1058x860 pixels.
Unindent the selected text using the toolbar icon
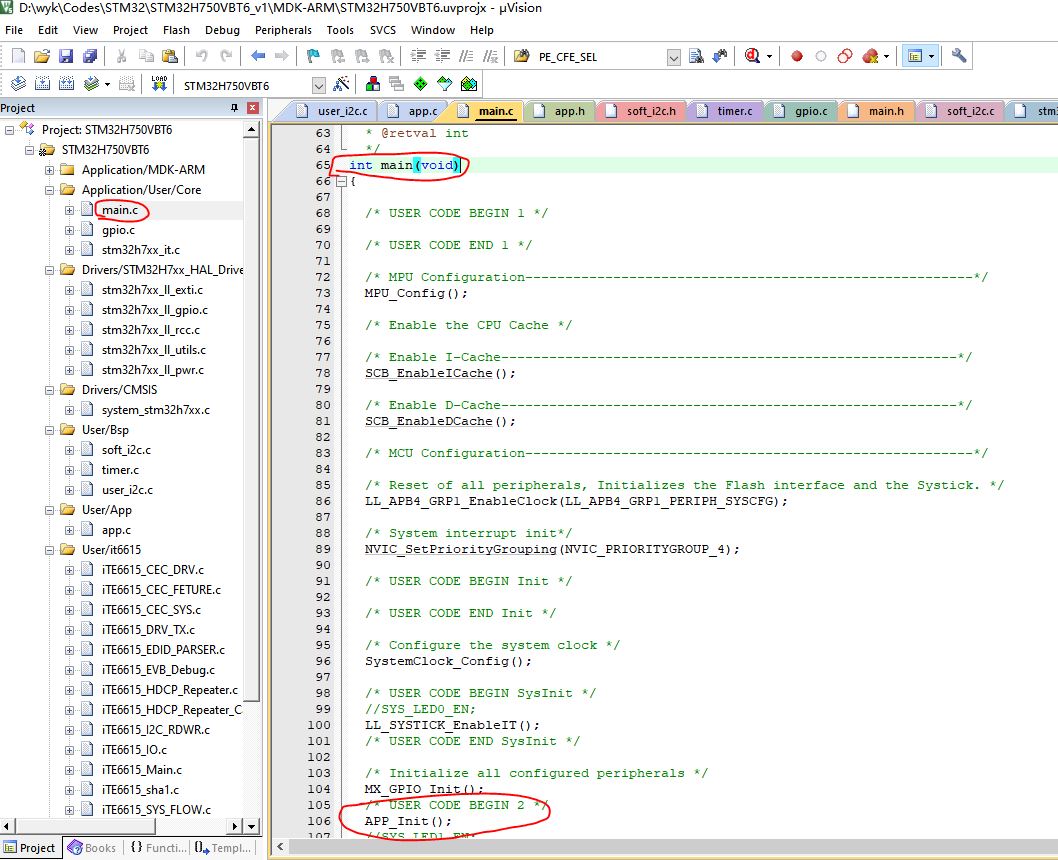pyautogui.click(x=443, y=57)
